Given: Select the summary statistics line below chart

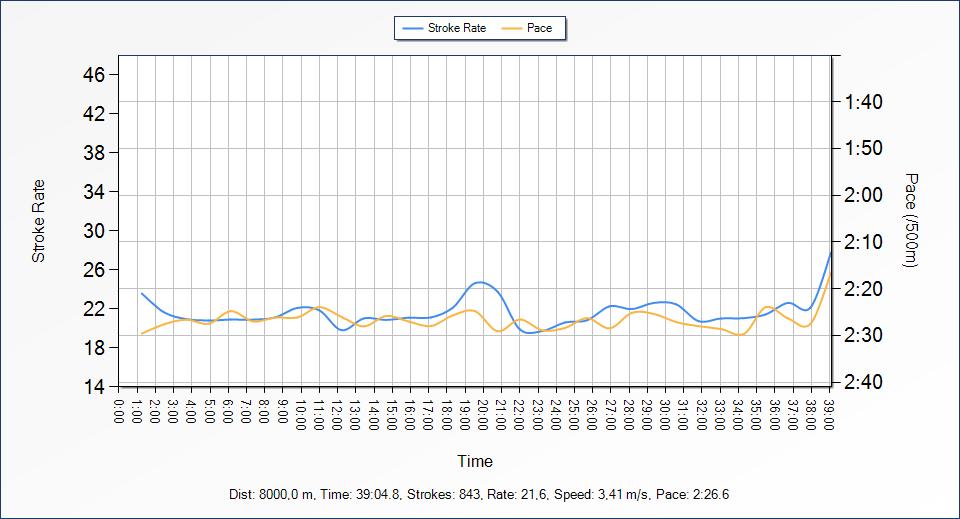Looking at the screenshot, I should click(479, 495).
